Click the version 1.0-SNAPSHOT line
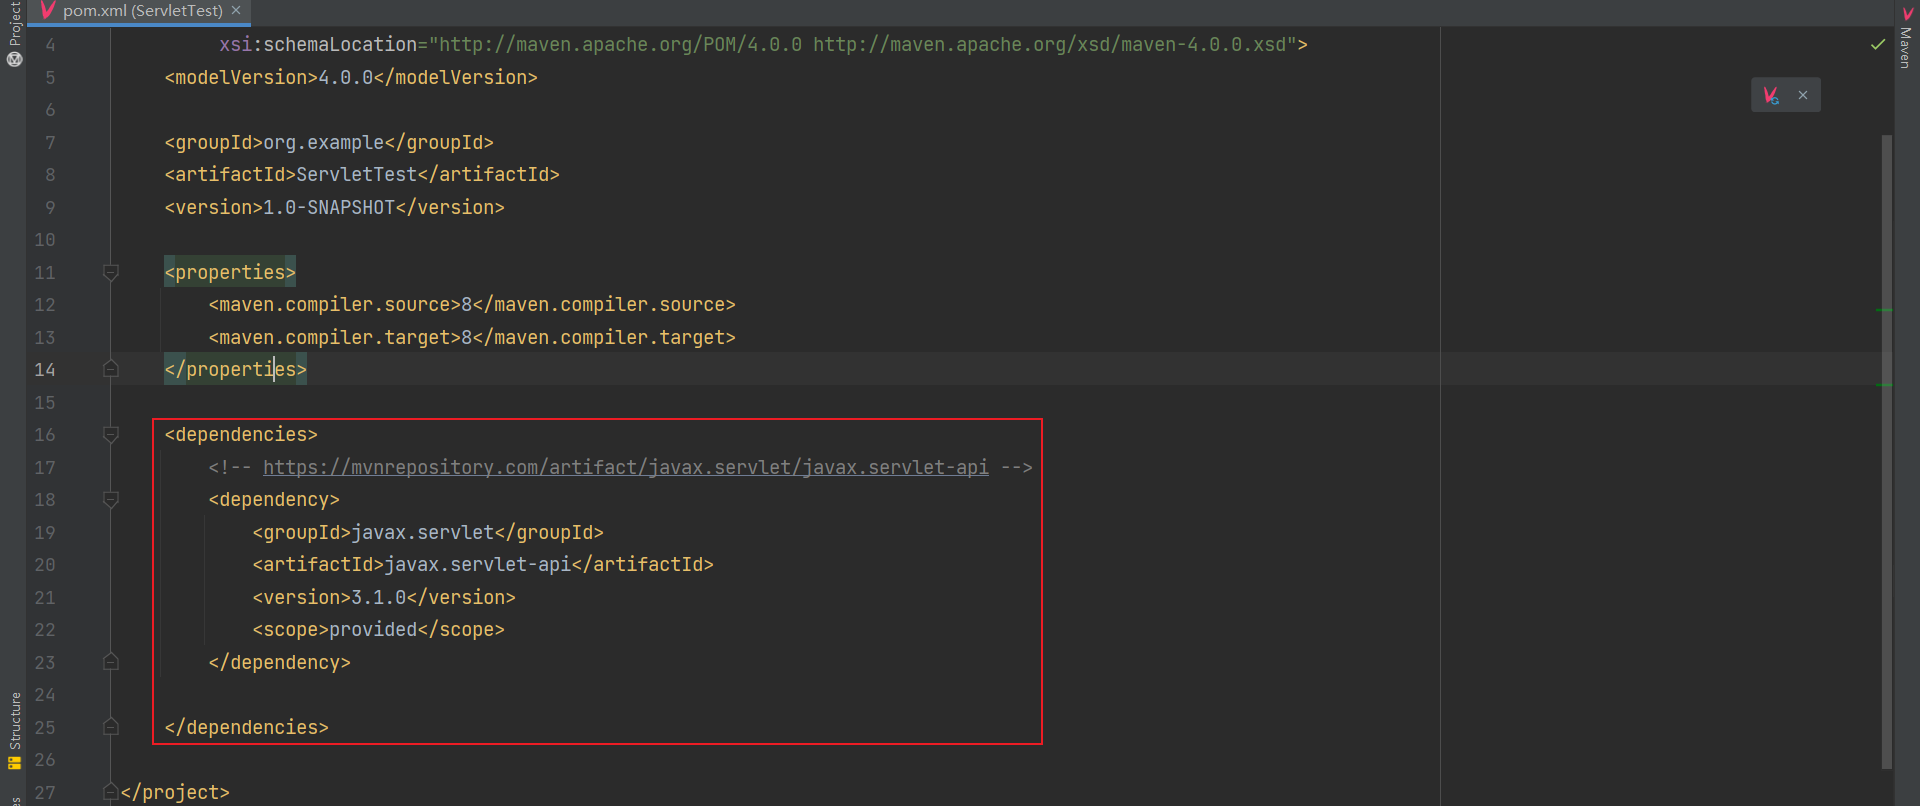Viewport: 1920px width, 806px height. point(334,207)
